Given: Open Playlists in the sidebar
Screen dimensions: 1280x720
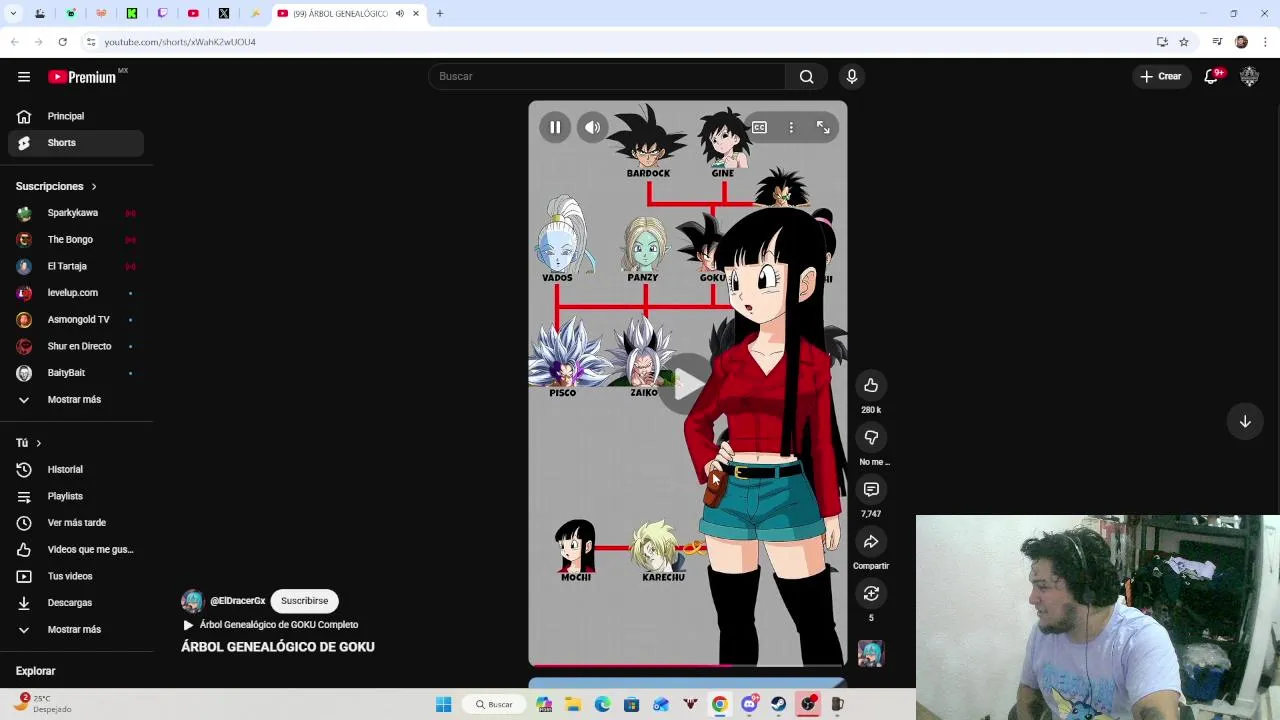Looking at the screenshot, I should [76, 496].
